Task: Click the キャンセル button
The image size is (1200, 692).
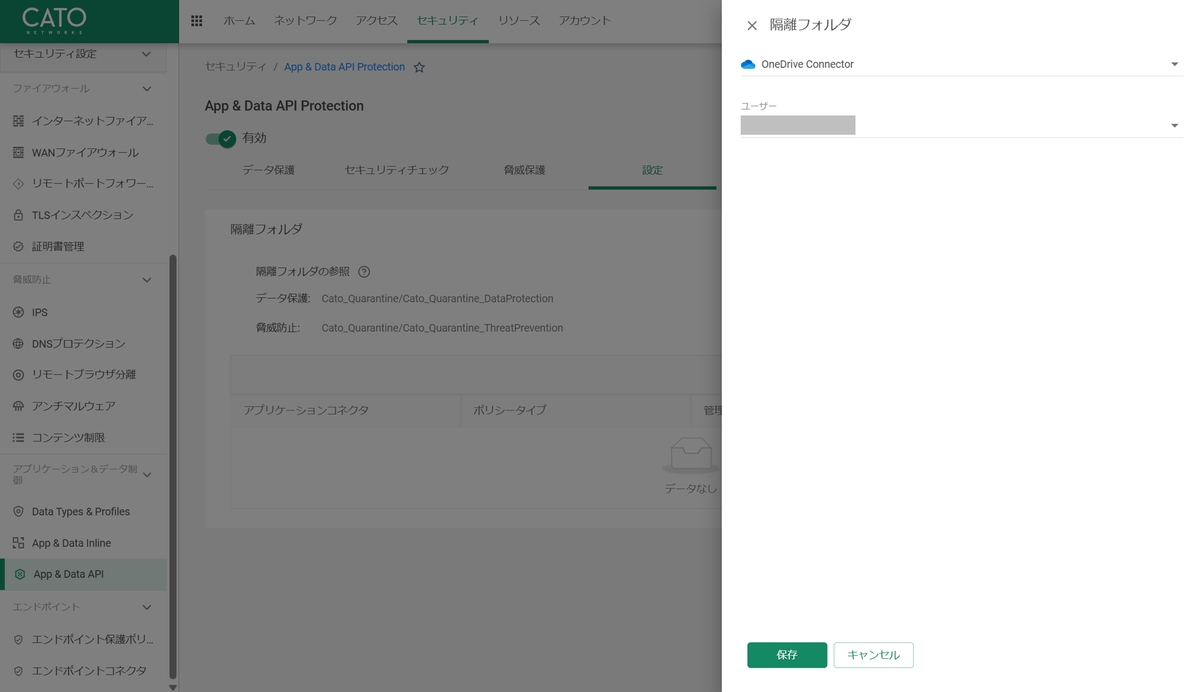Action: coord(873,655)
